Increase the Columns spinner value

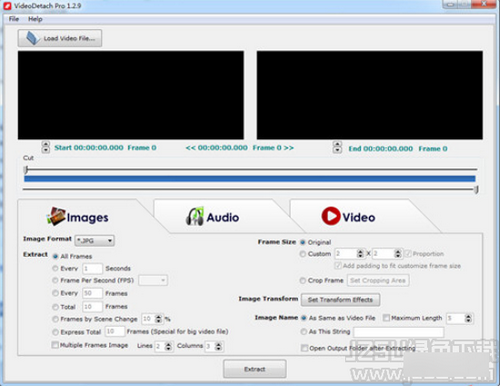coord(218,344)
